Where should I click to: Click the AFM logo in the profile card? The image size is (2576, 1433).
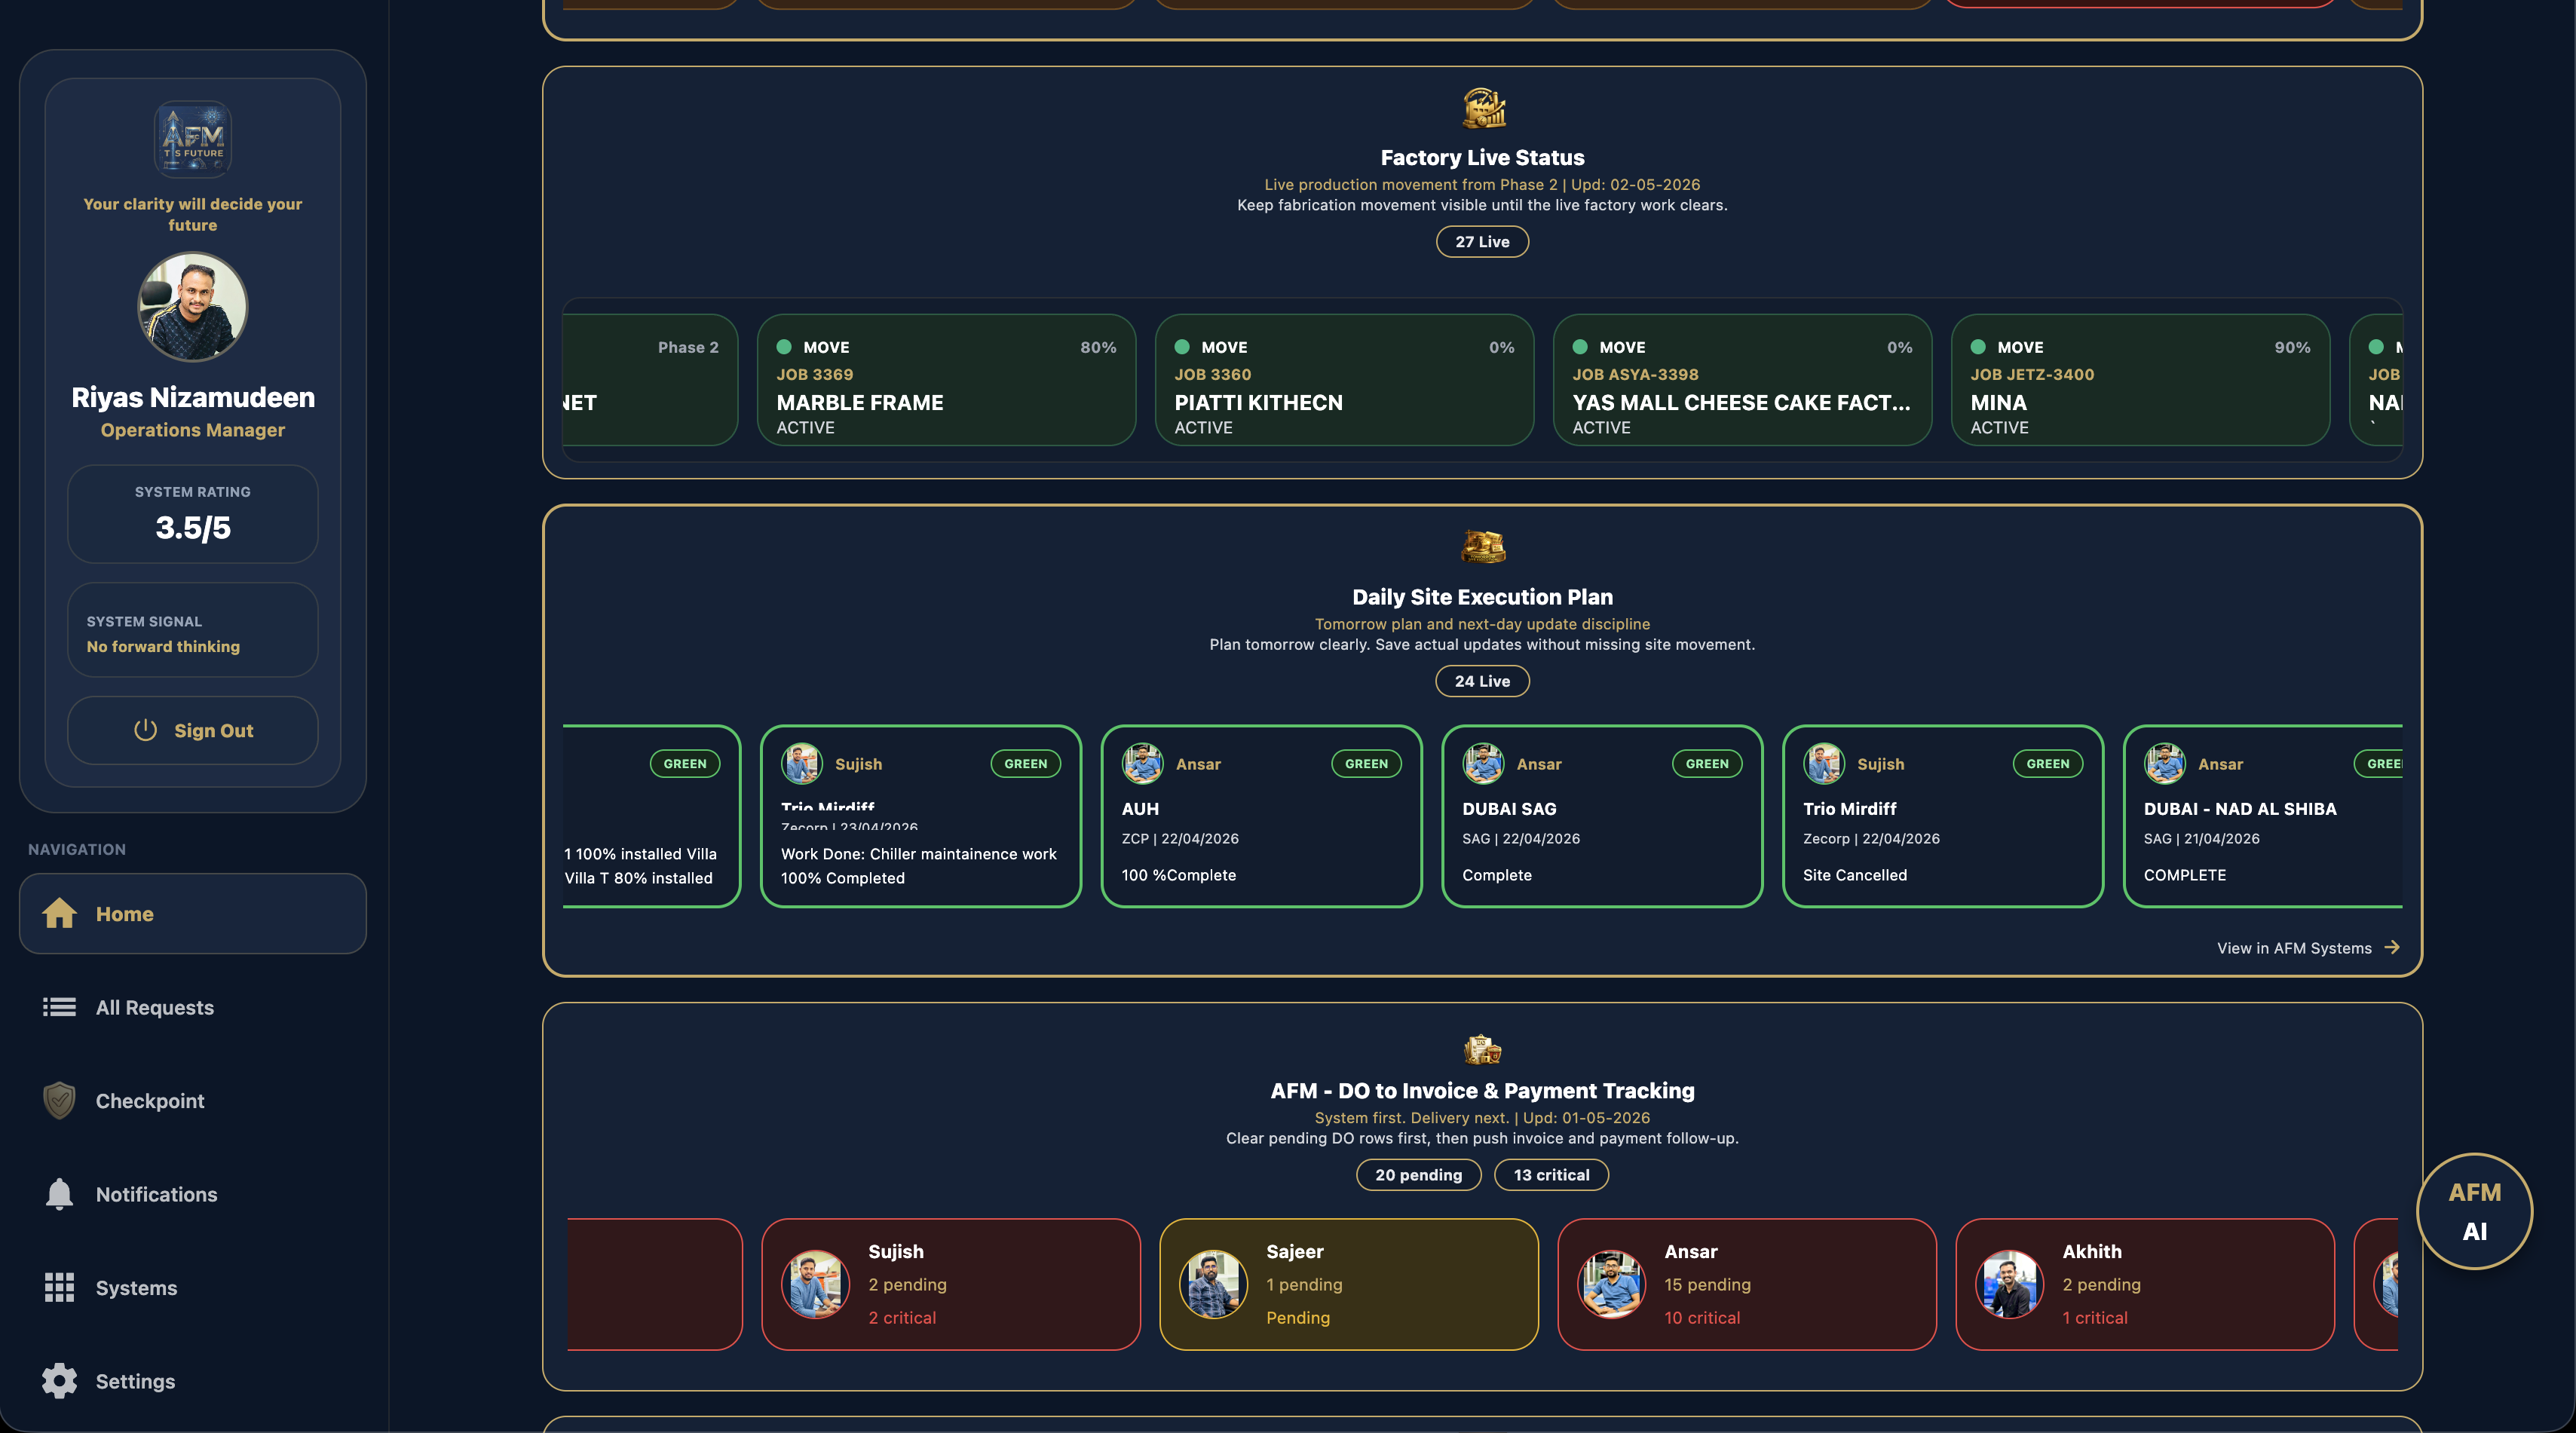pyautogui.click(x=193, y=139)
